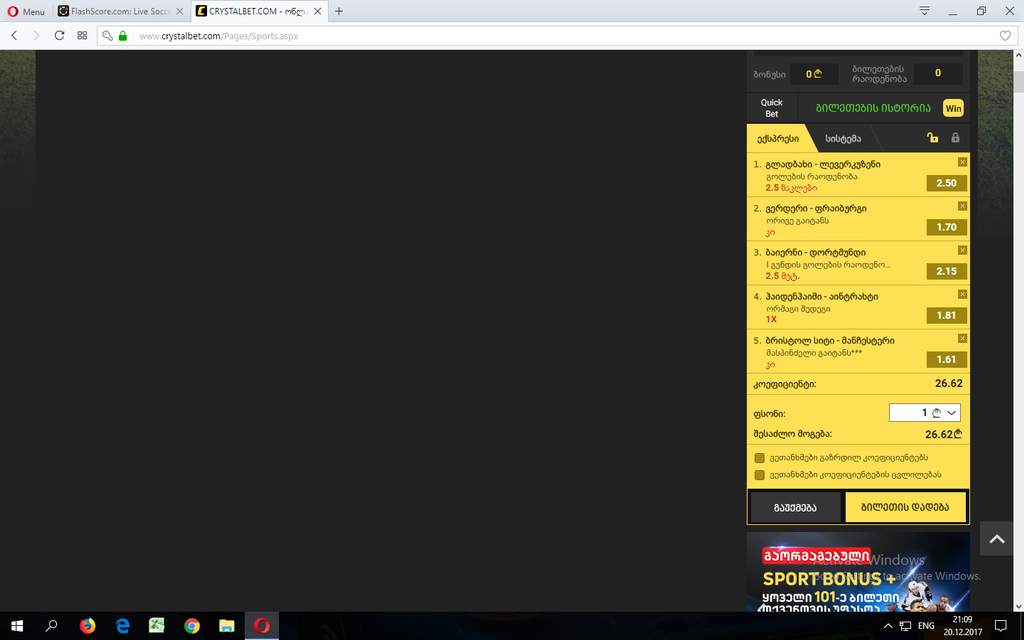Click the possible winnings value 26.62
The width and height of the screenshot is (1024, 640).
coord(944,434)
